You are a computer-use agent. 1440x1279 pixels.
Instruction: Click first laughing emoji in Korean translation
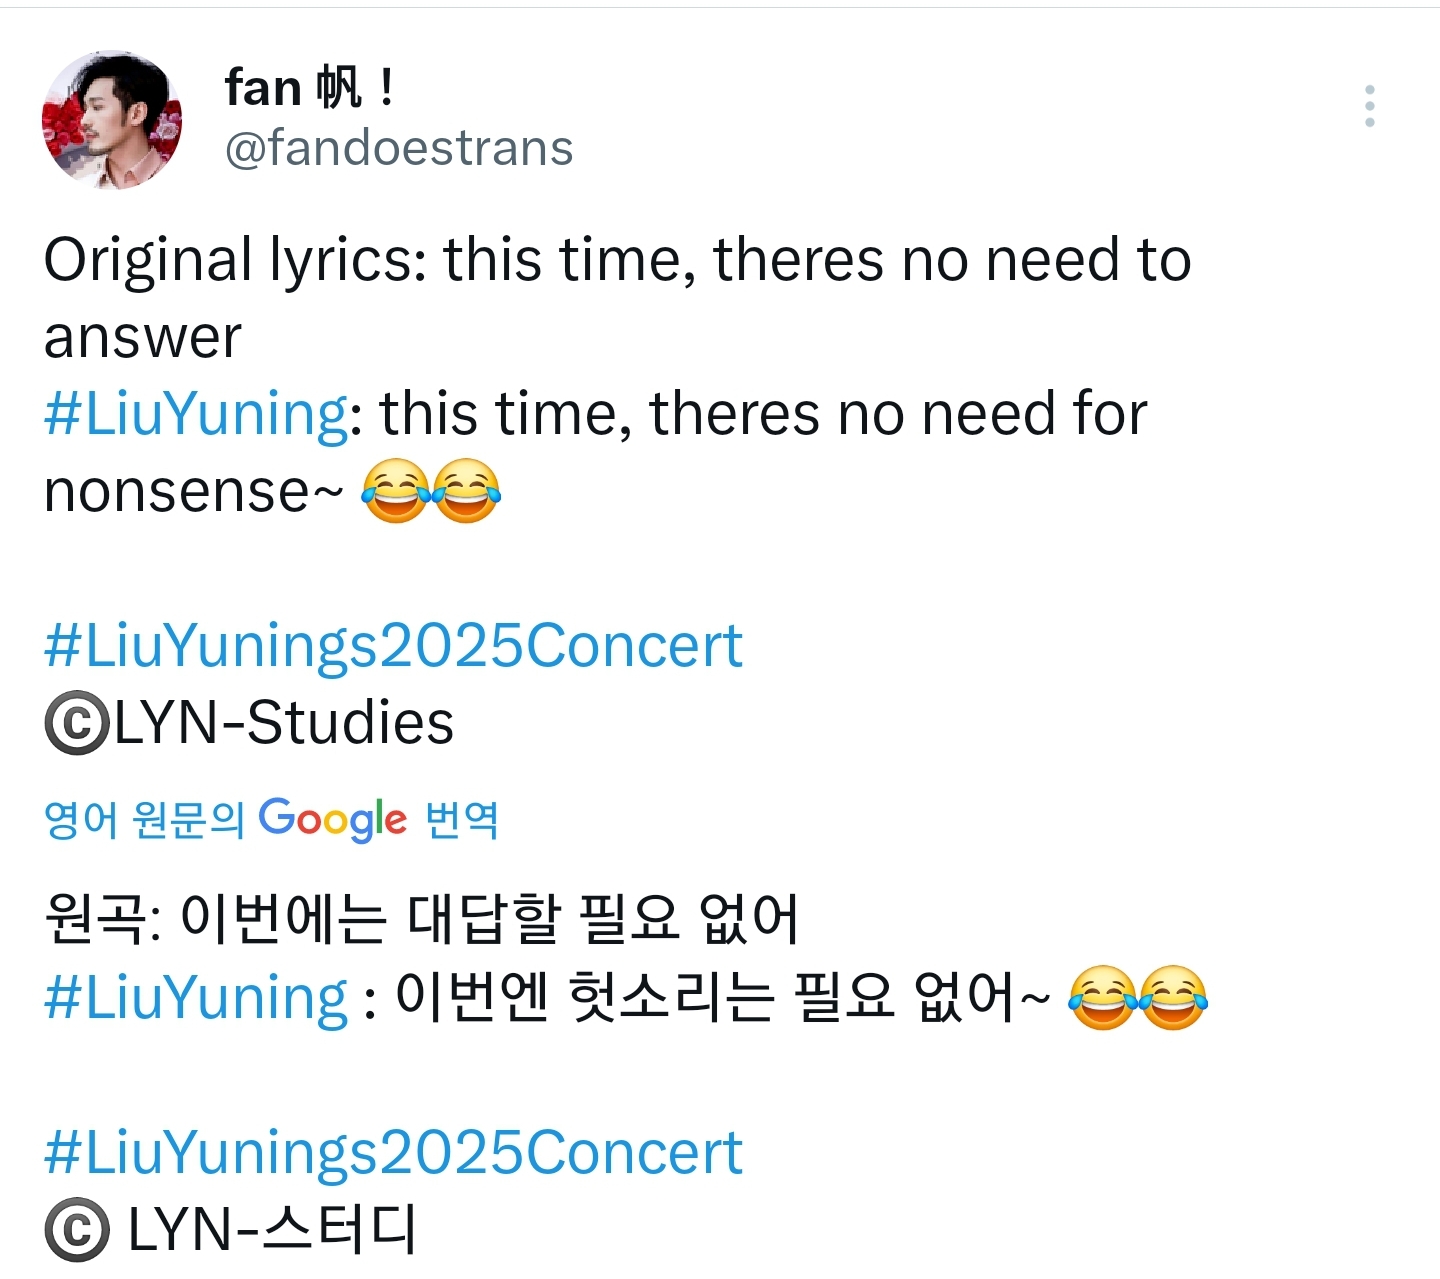coord(1103,998)
